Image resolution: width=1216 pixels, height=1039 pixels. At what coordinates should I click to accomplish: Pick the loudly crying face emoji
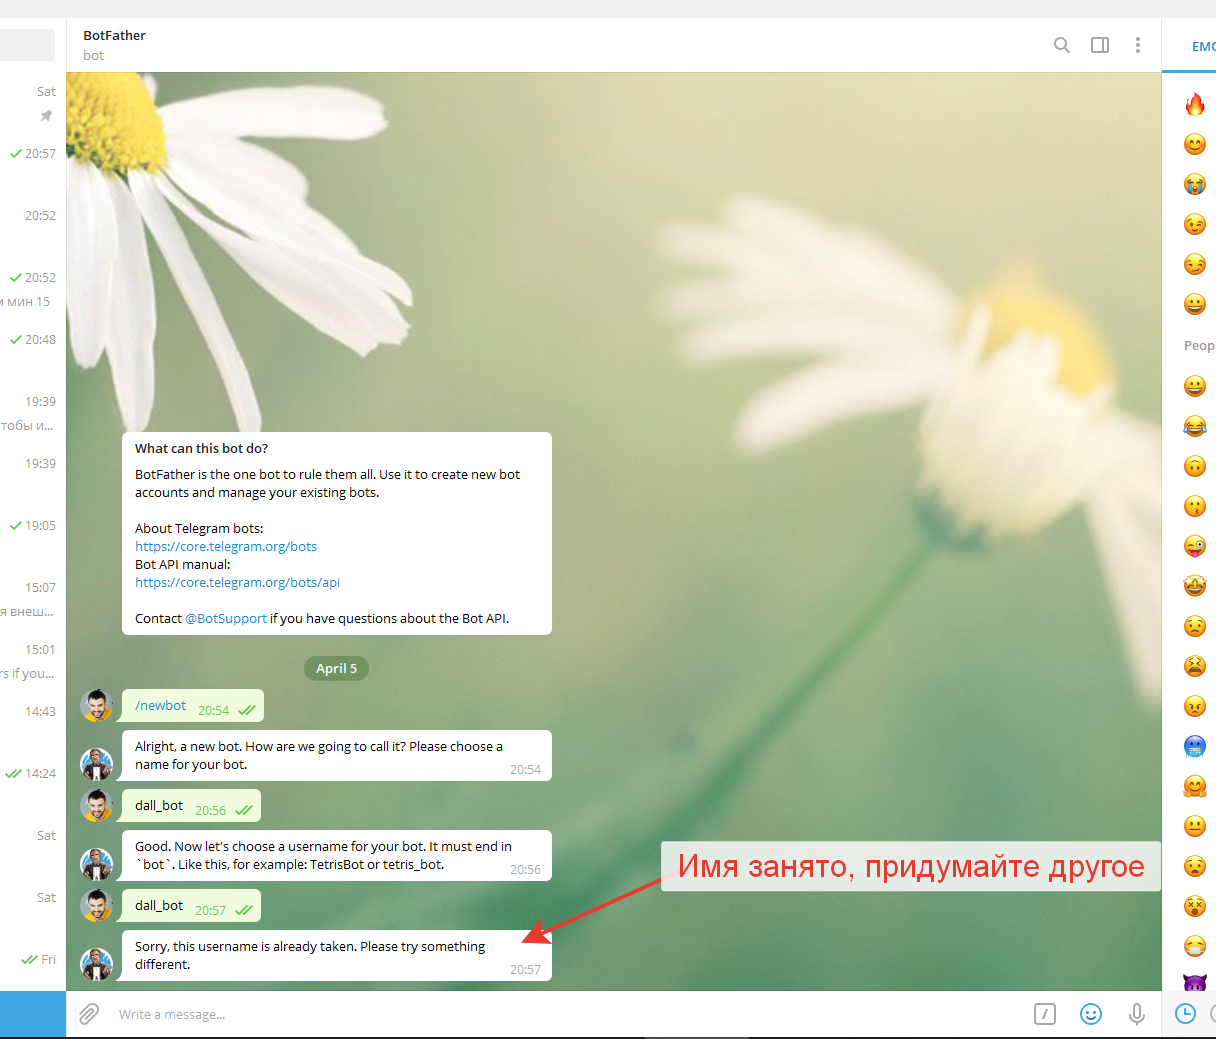pyautogui.click(x=1195, y=184)
